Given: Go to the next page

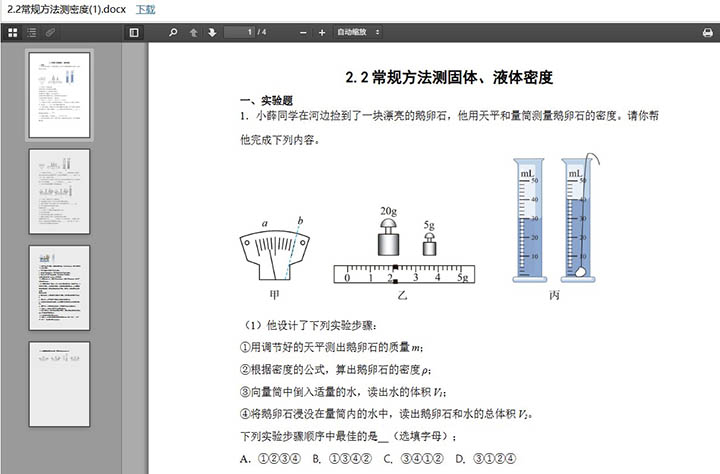Looking at the screenshot, I should (x=212, y=33).
